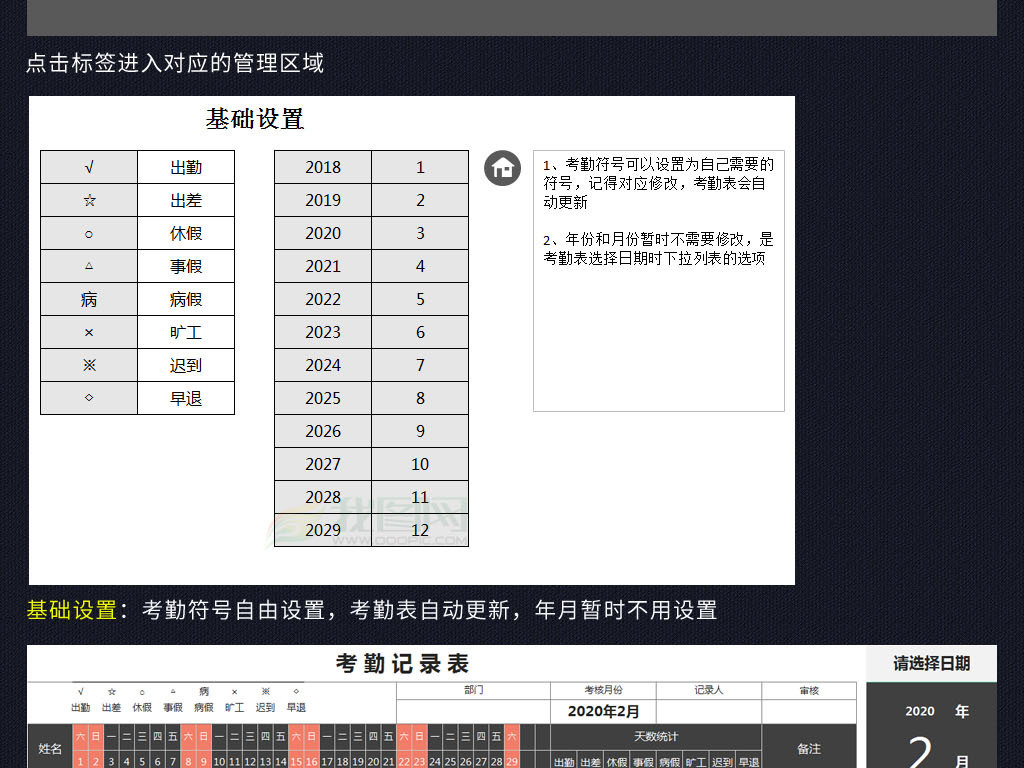Click the 旷工 label cell

(186, 332)
